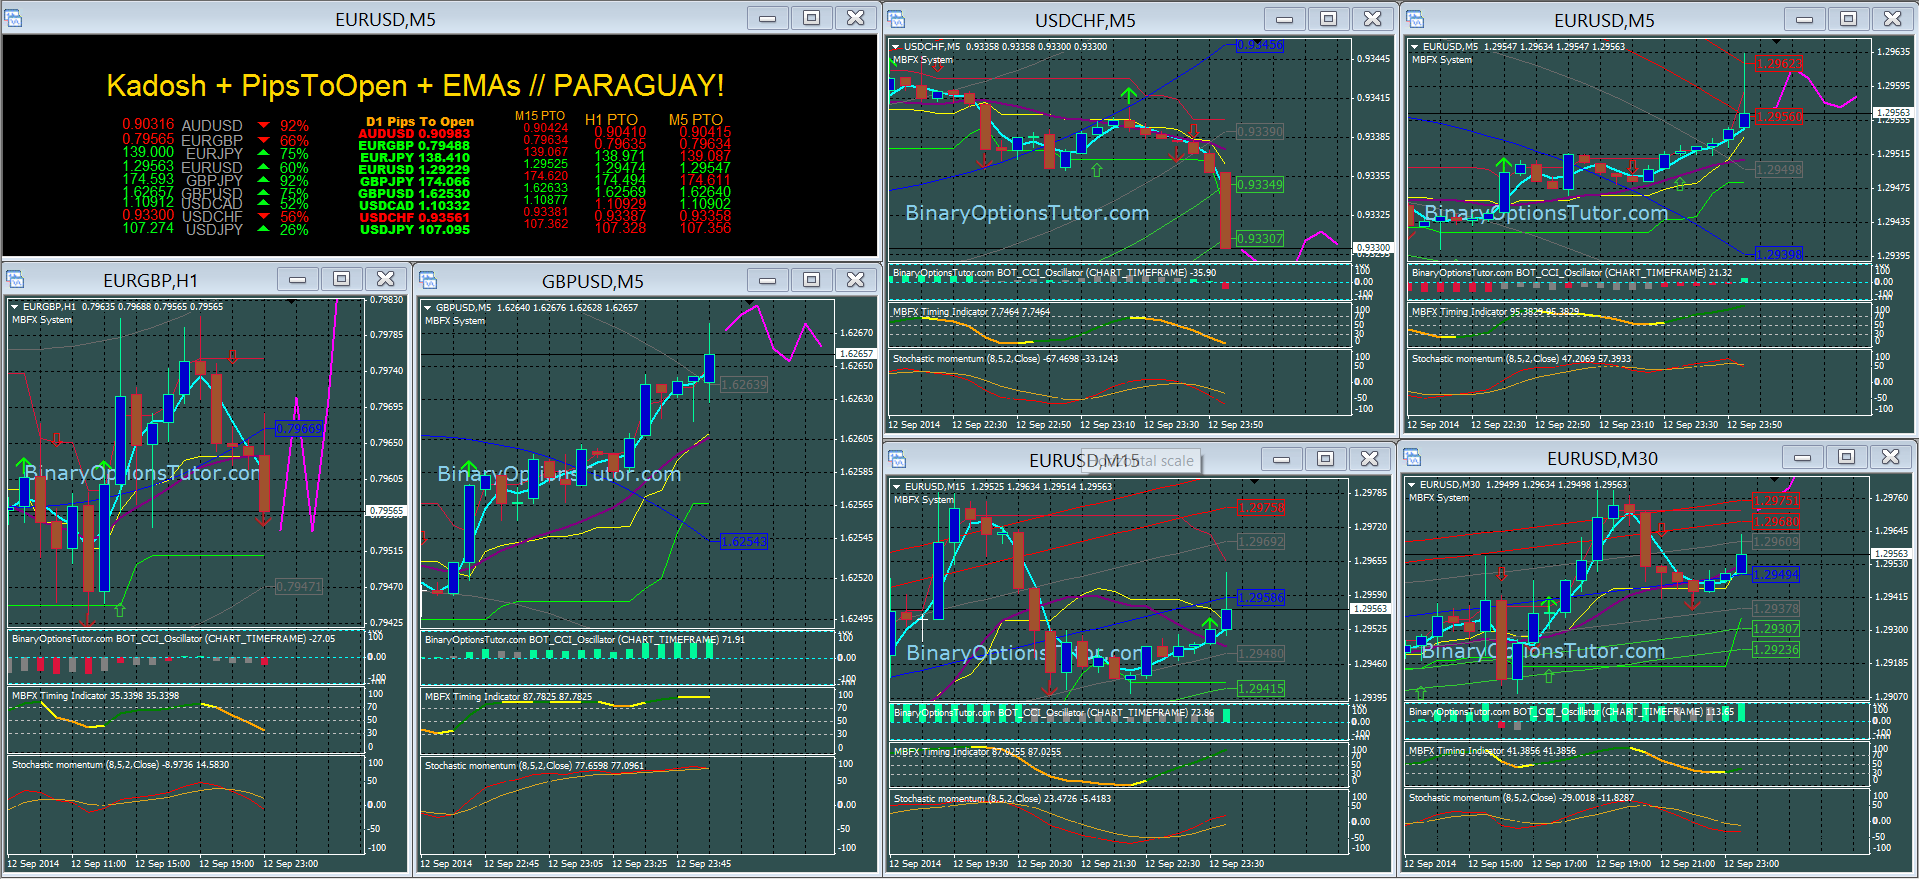
Task: Click the green 1.29415 level label in EURUSD,M15
Action: (1261, 689)
